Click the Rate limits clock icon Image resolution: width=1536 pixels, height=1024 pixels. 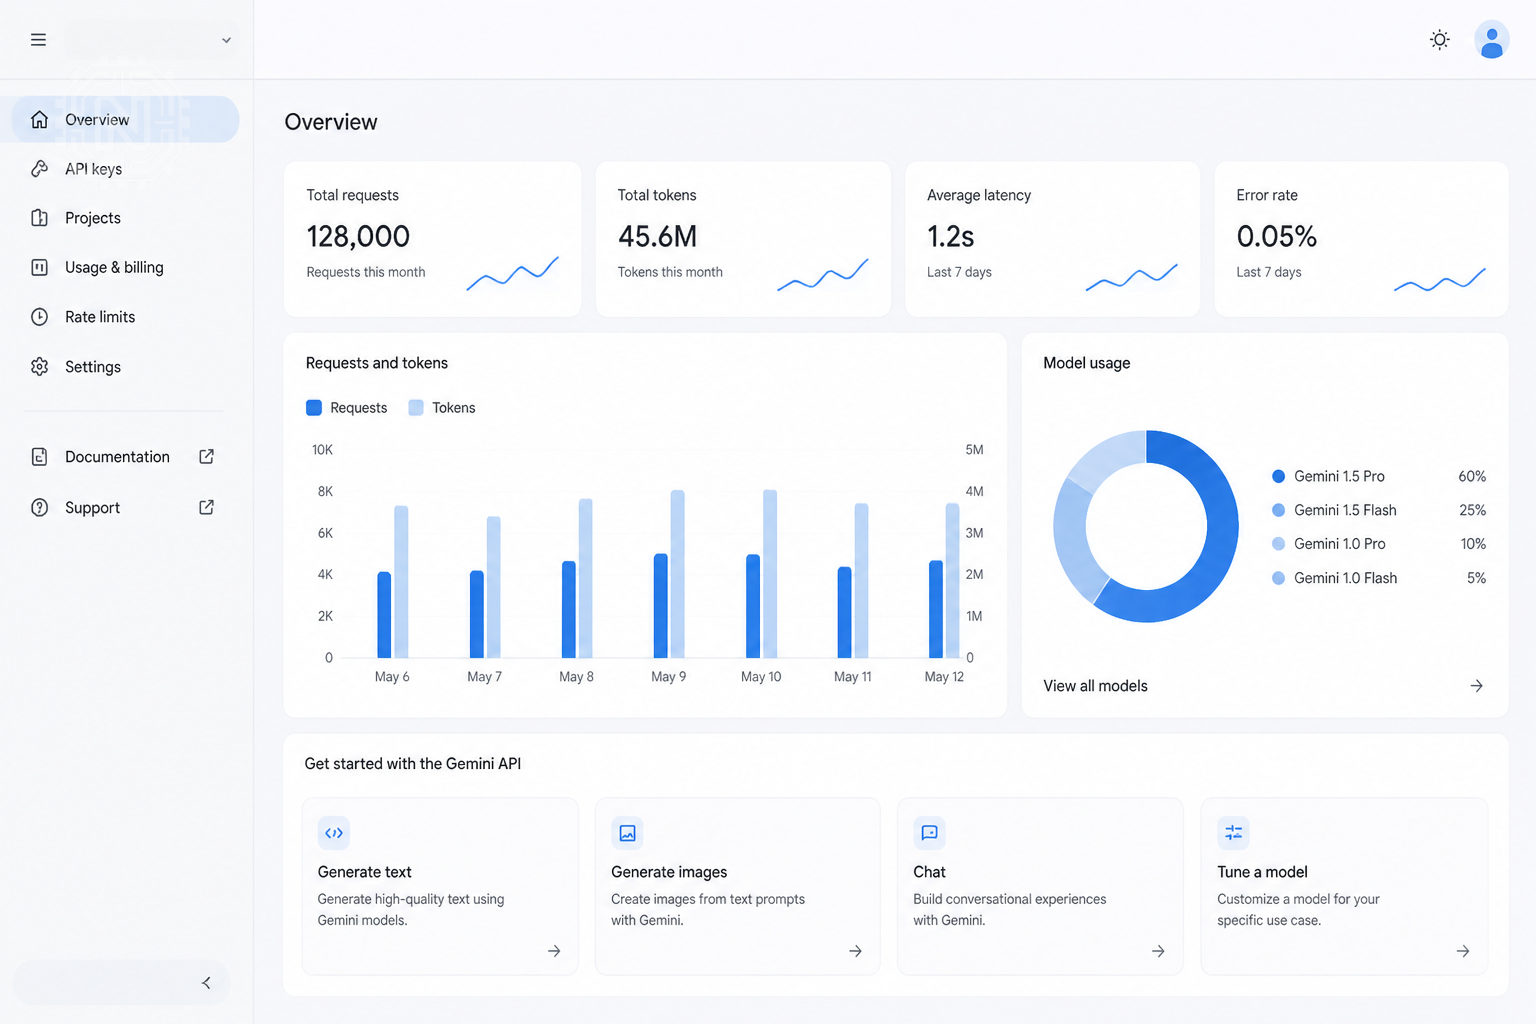pyautogui.click(x=39, y=317)
